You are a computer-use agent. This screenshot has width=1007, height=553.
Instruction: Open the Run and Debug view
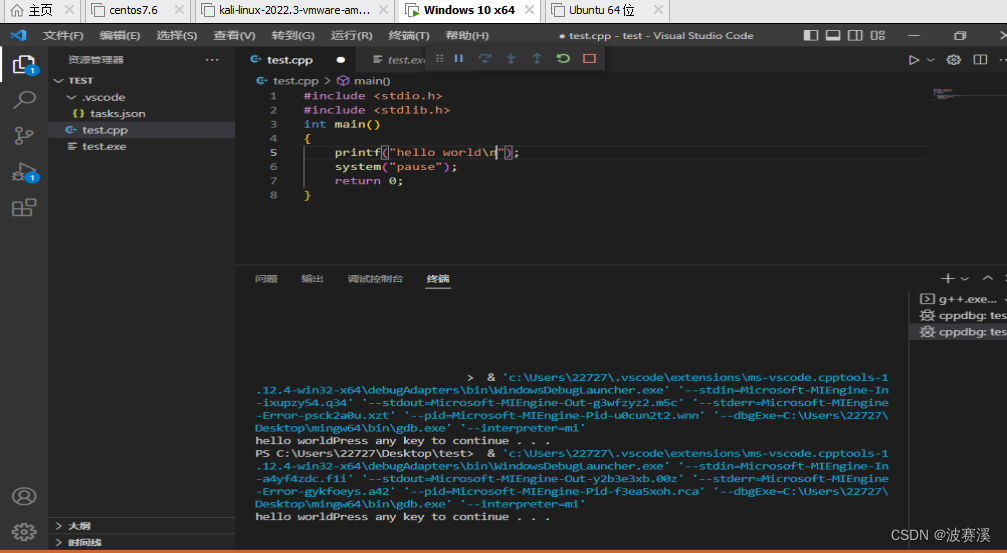[24, 172]
